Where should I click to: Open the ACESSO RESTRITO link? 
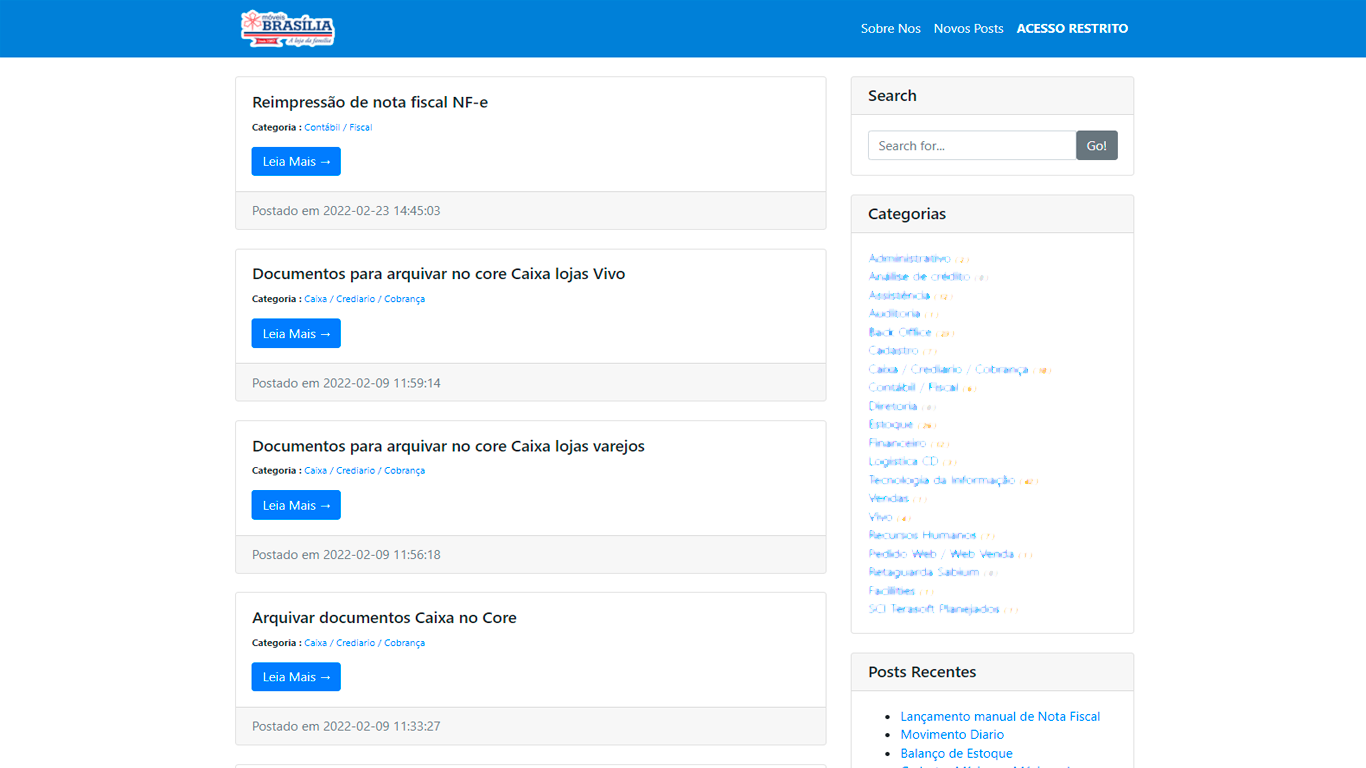click(1072, 29)
